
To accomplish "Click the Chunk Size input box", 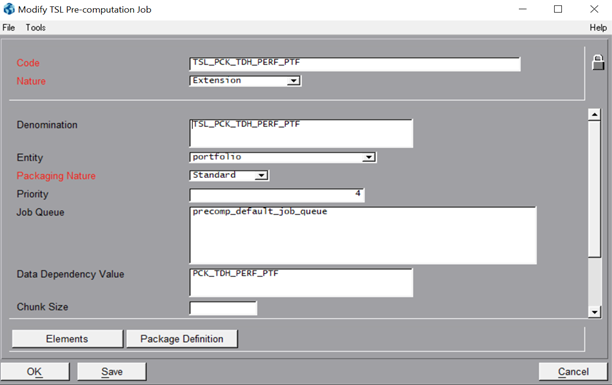I will pos(223,308).
